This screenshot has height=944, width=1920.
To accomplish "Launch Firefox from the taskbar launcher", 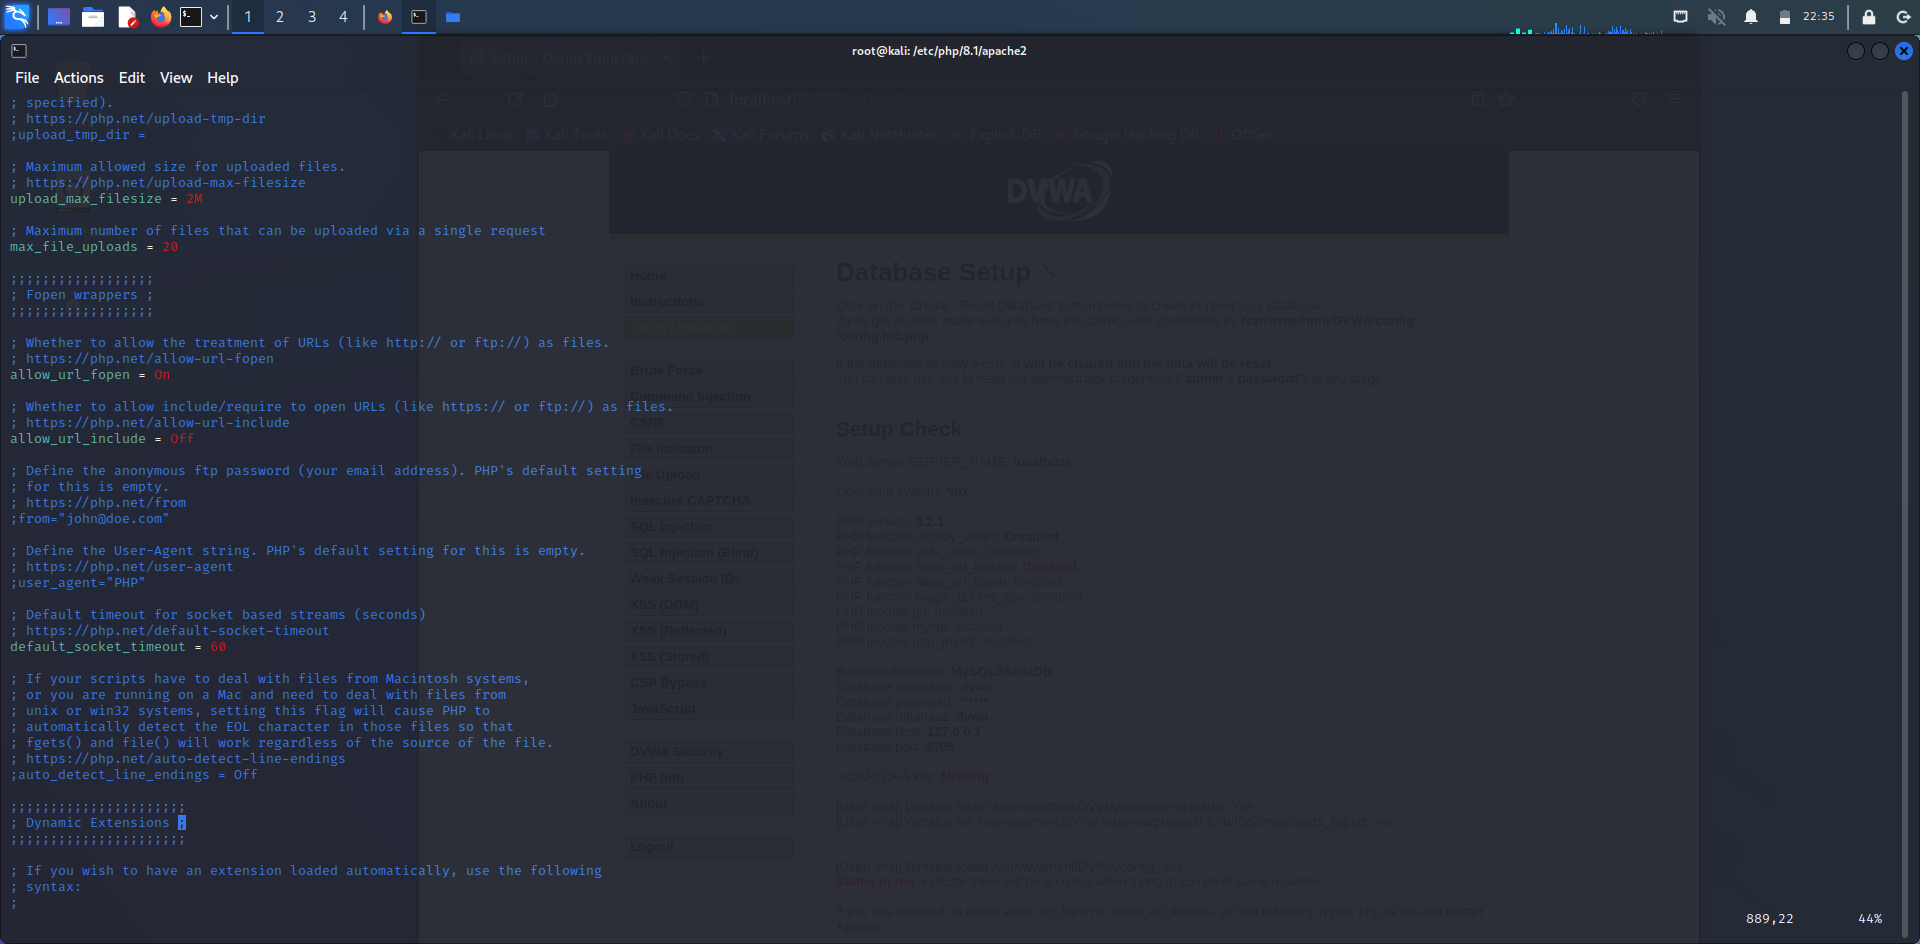I will click(160, 17).
